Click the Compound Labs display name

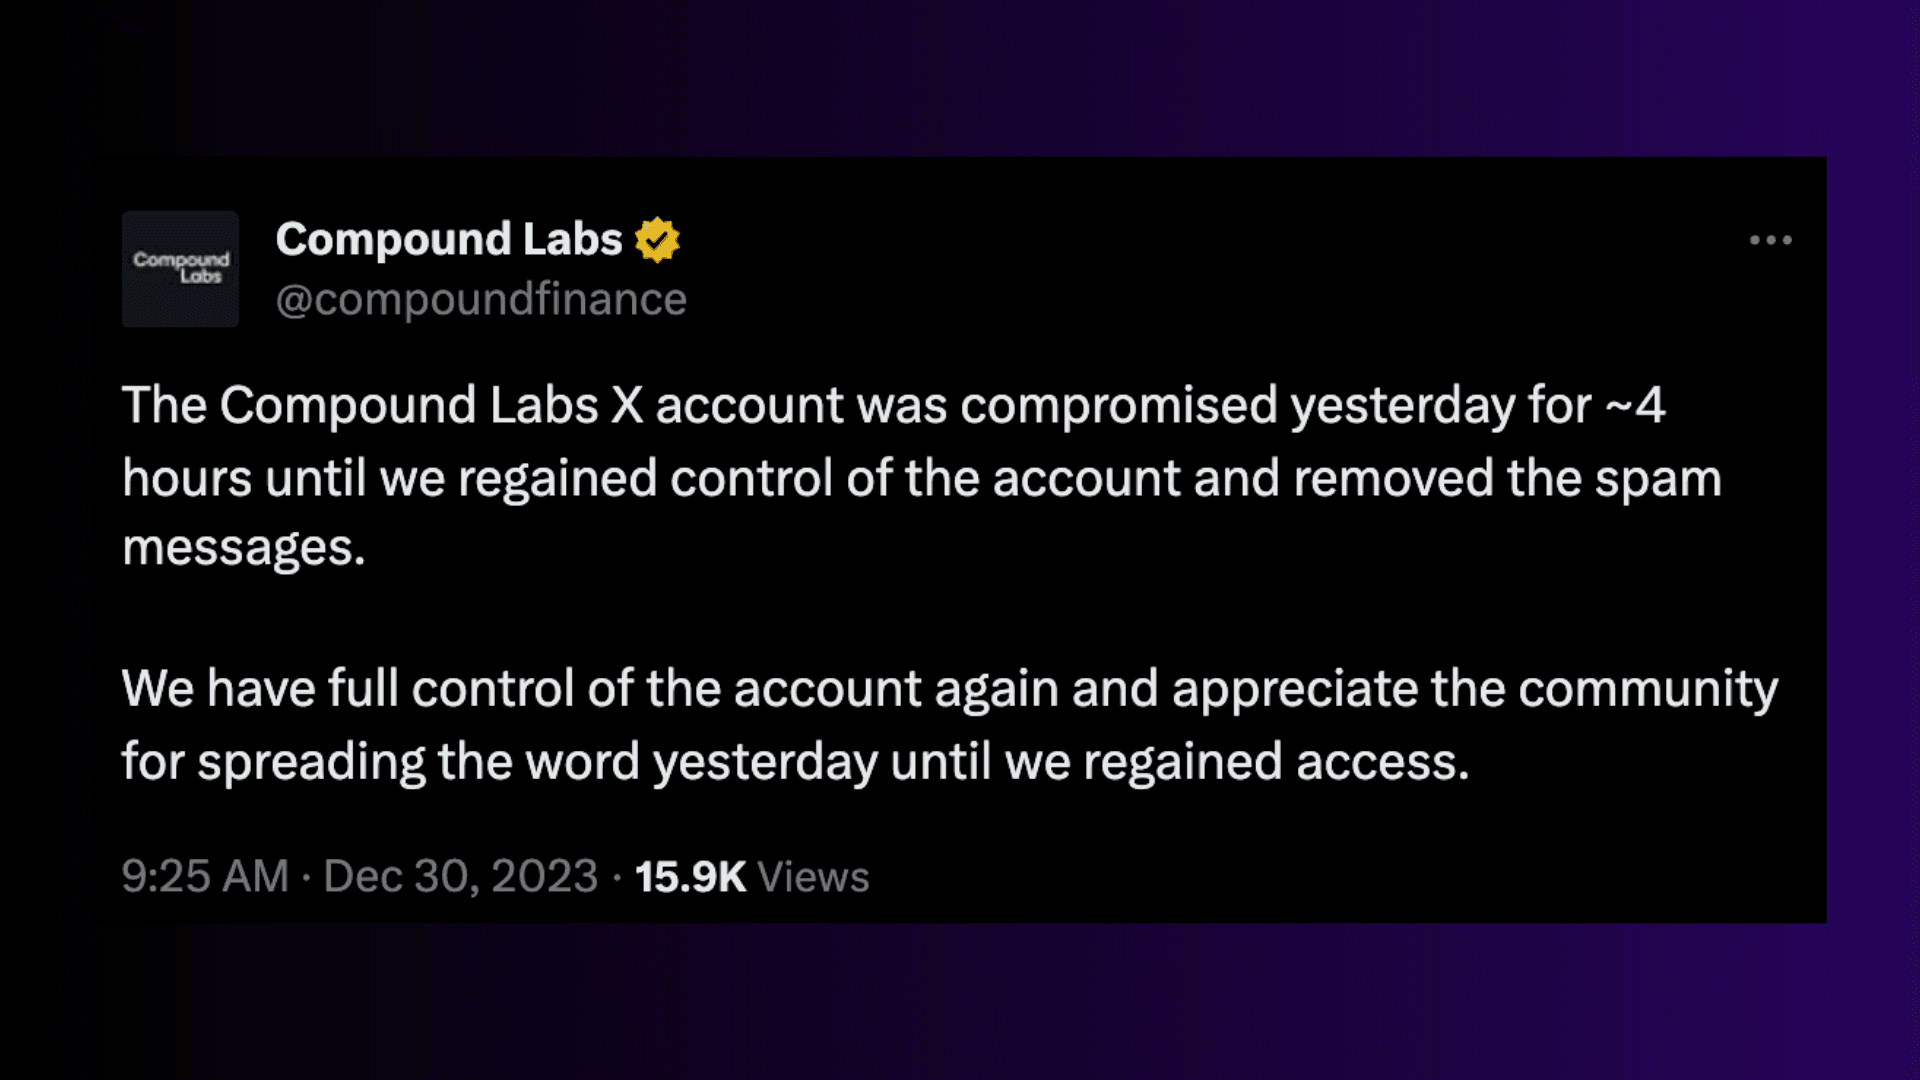449,239
